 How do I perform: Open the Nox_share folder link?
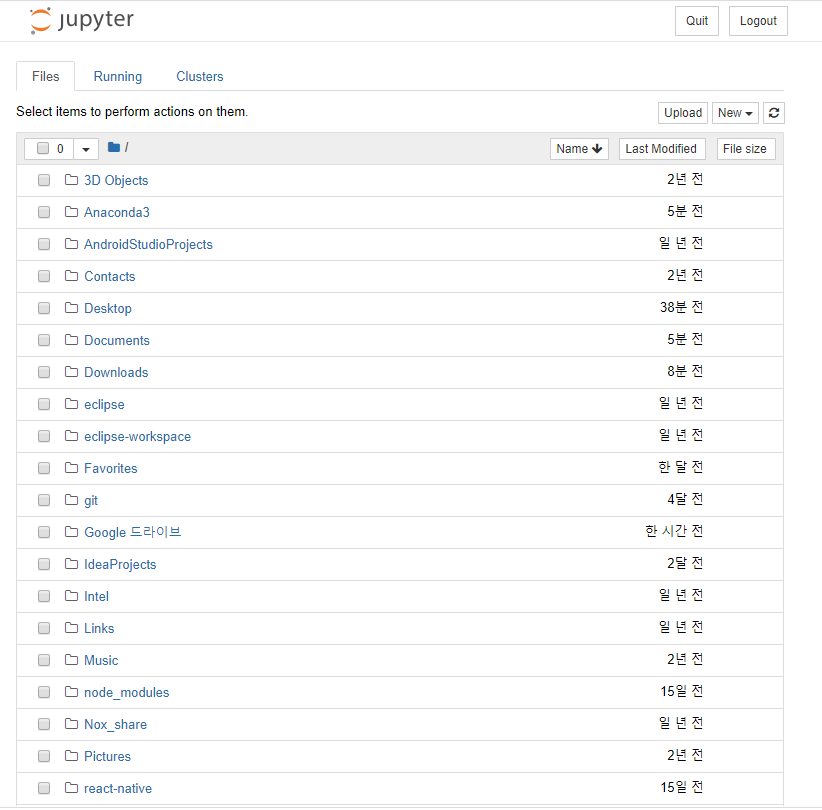coord(115,725)
